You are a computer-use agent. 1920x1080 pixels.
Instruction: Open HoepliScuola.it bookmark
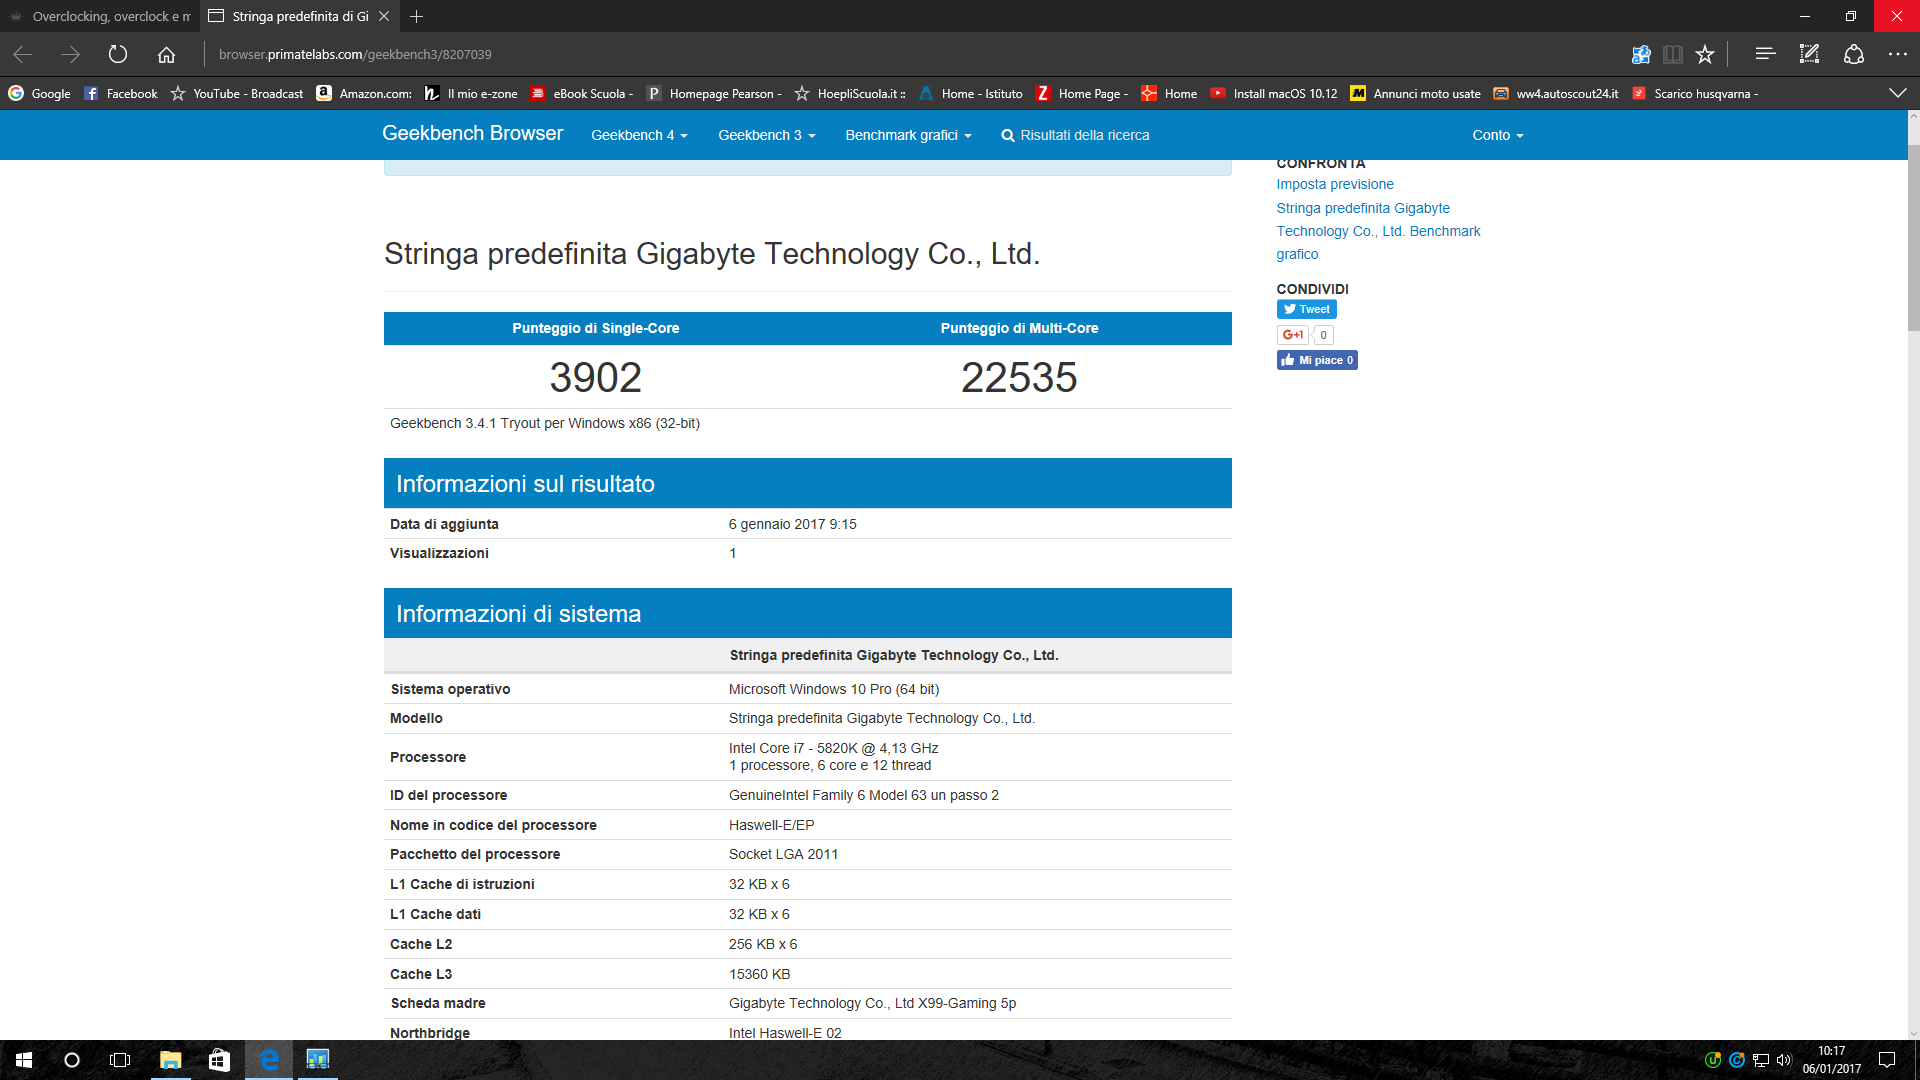[850, 94]
